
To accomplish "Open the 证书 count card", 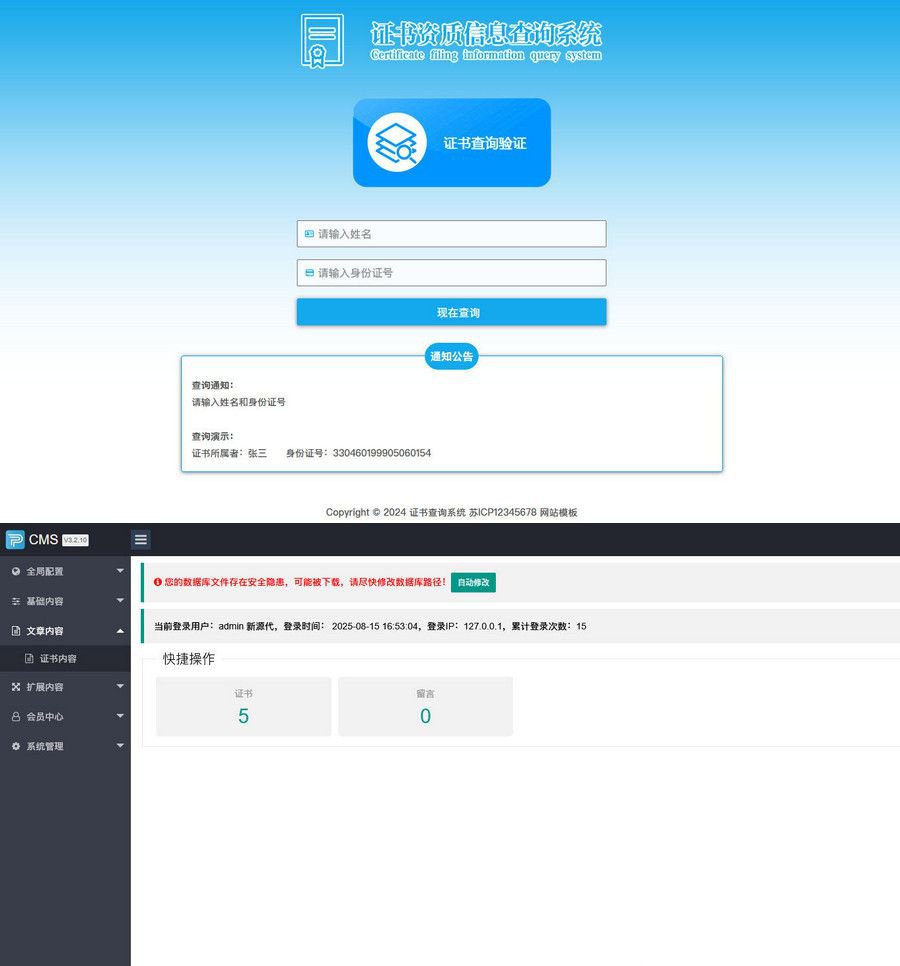I will click(243, 707).
